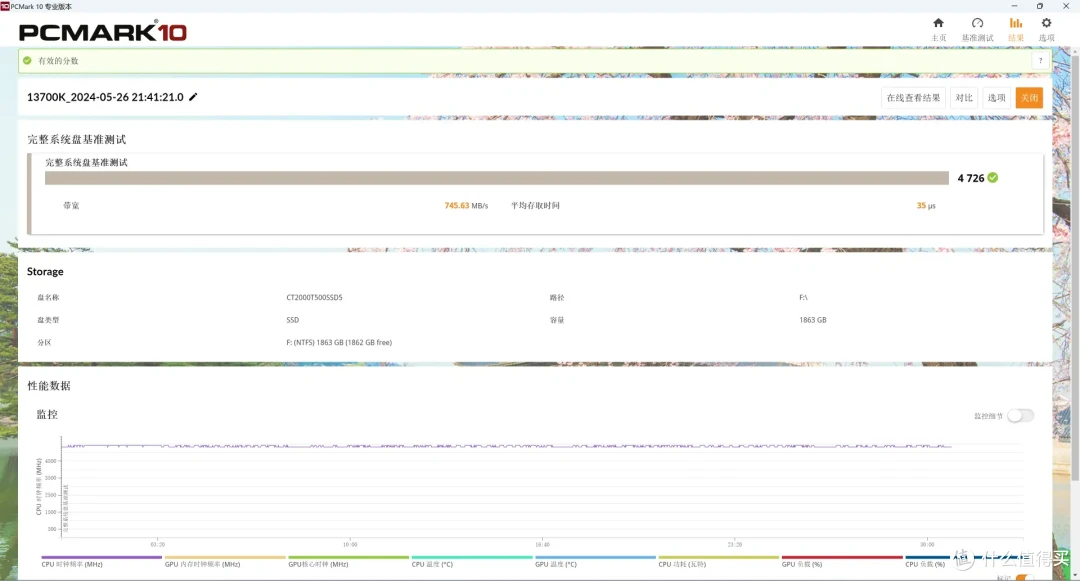Screen dimensions: 1080x581
Task: Go to the Home tab
Action: click(938, 29)
